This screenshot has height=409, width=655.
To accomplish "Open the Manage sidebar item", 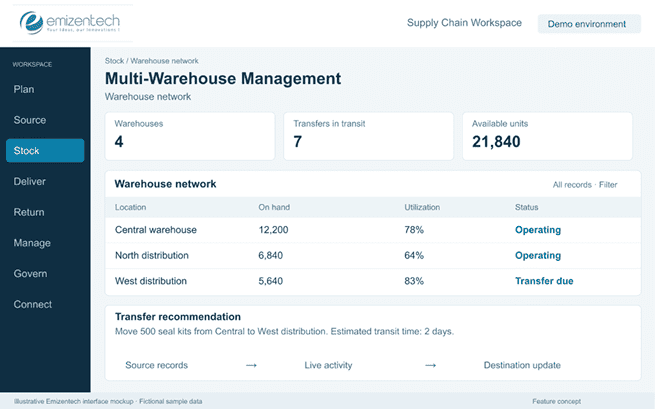I will tap(32, 243).
